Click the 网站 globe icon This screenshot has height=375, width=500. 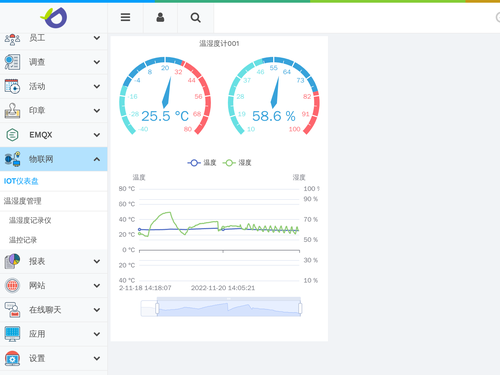12,286
